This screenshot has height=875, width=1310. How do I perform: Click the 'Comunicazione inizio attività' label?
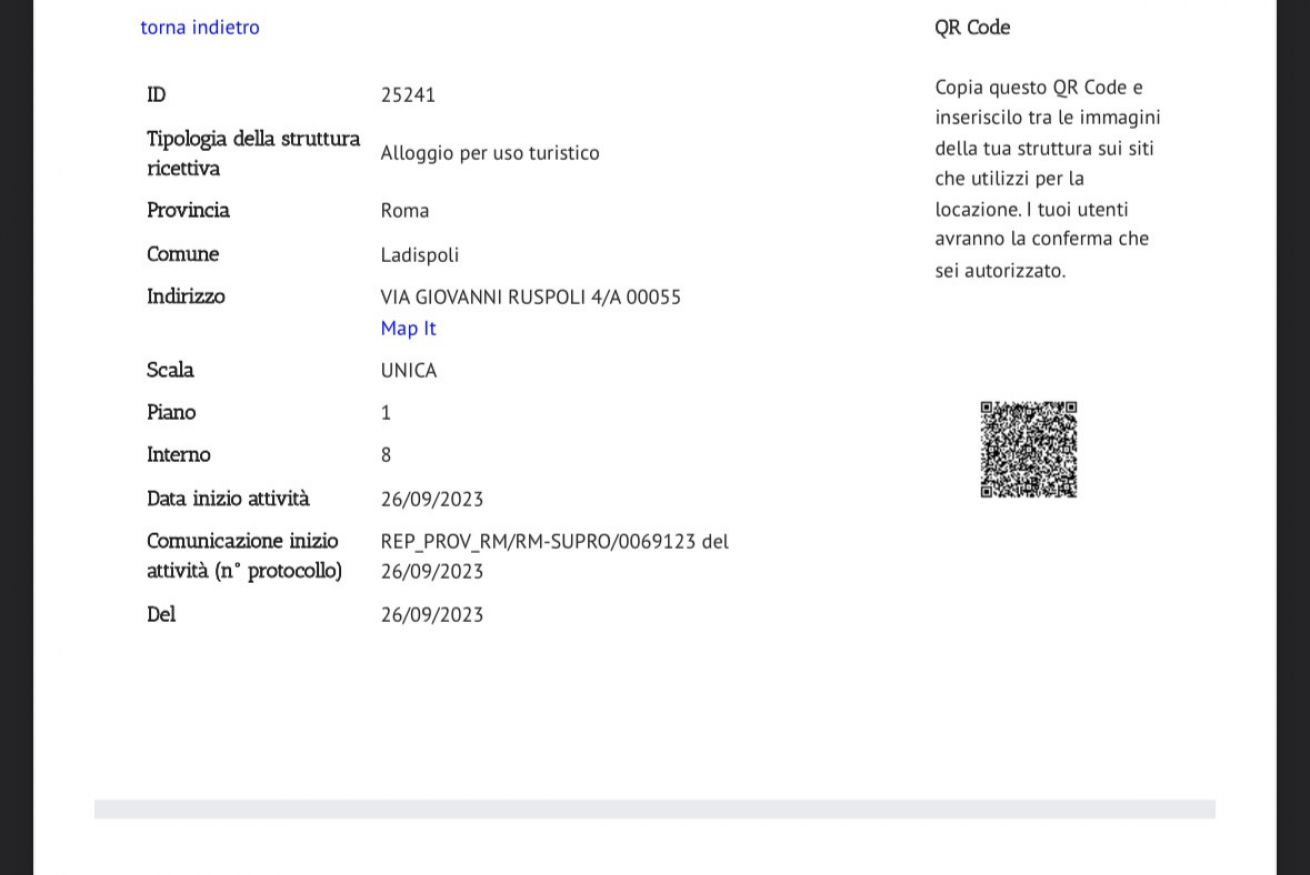pyautogui.click(x=245, y=556)
